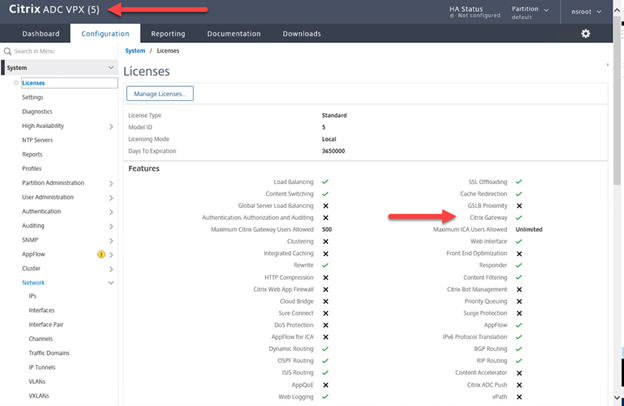Click the search magnifier icon in menu
The image size is (624, 406).
(x=8, y=51)
